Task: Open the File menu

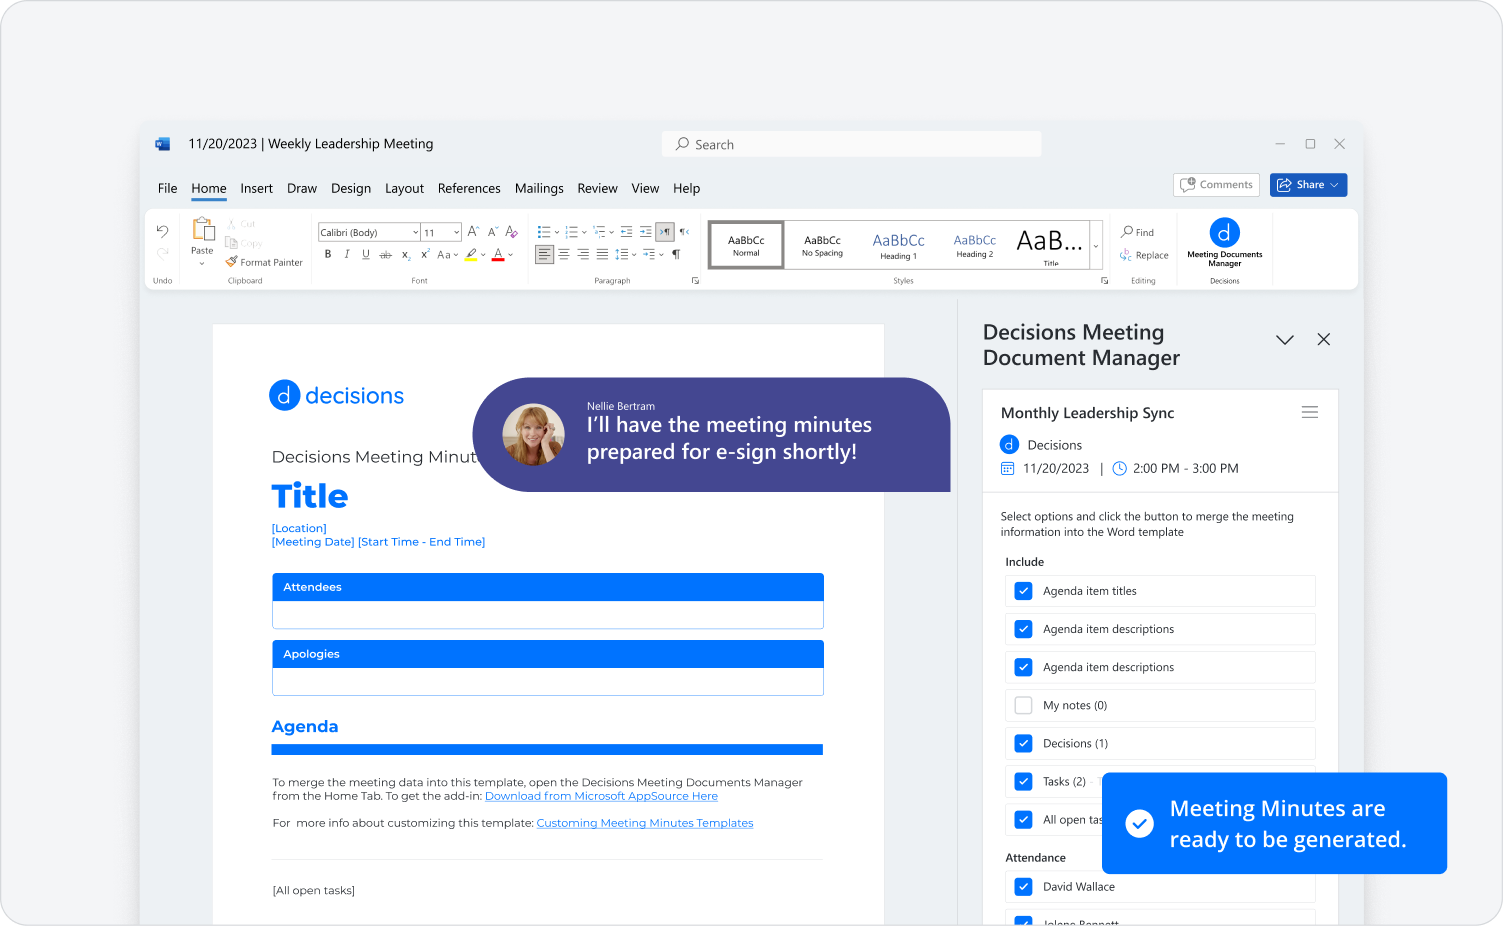Action: click(x=167, y=188)
